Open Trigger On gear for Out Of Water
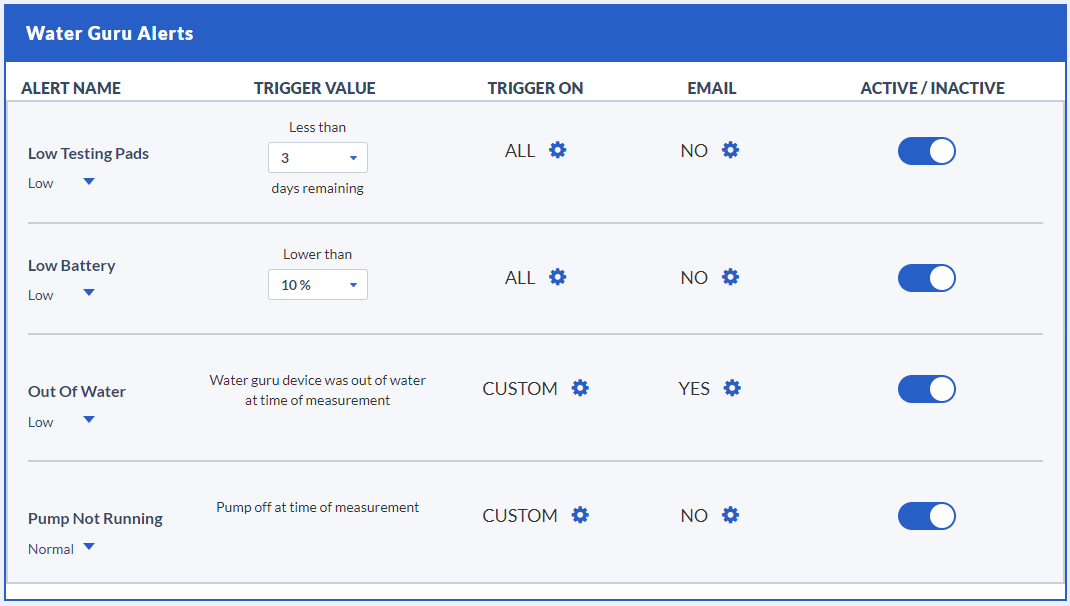The image size is (1070, 606). click(580, 388)
